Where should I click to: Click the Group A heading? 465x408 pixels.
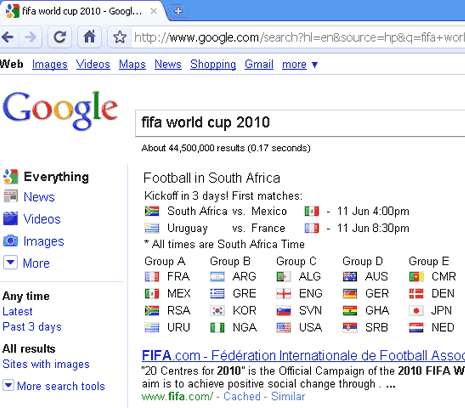165,261
